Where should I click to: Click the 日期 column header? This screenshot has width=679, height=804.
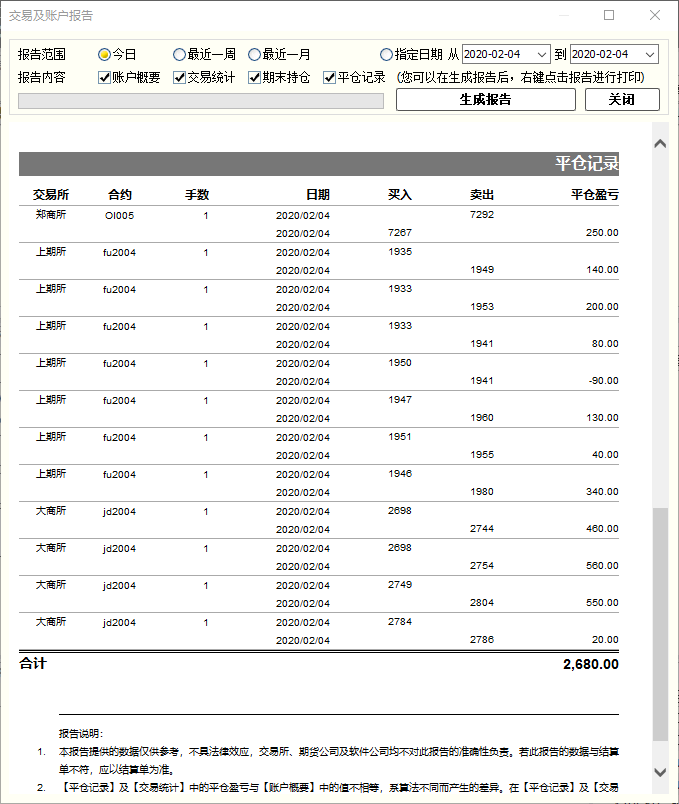point(318,195)
